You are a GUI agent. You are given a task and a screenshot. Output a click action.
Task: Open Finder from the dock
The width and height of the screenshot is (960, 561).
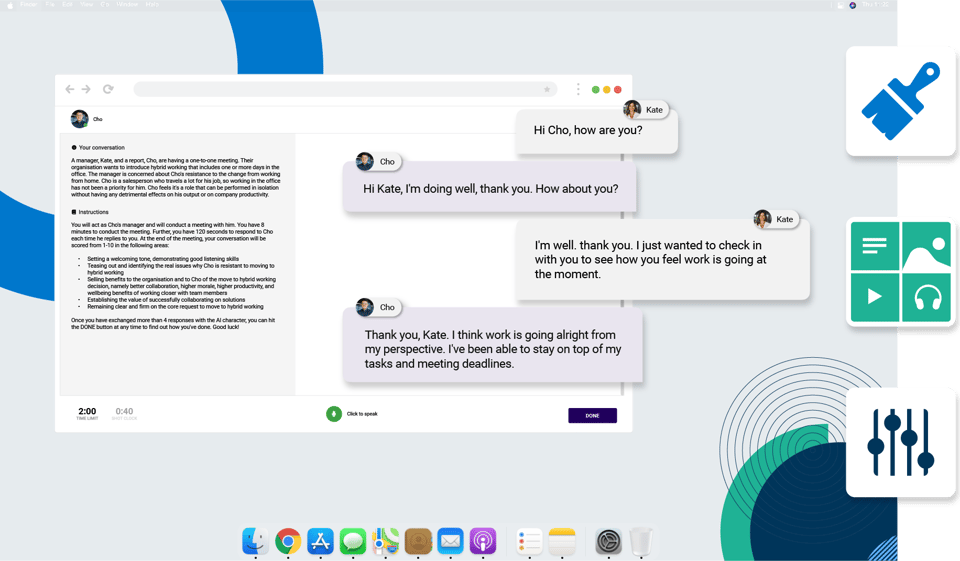point(255,541)
